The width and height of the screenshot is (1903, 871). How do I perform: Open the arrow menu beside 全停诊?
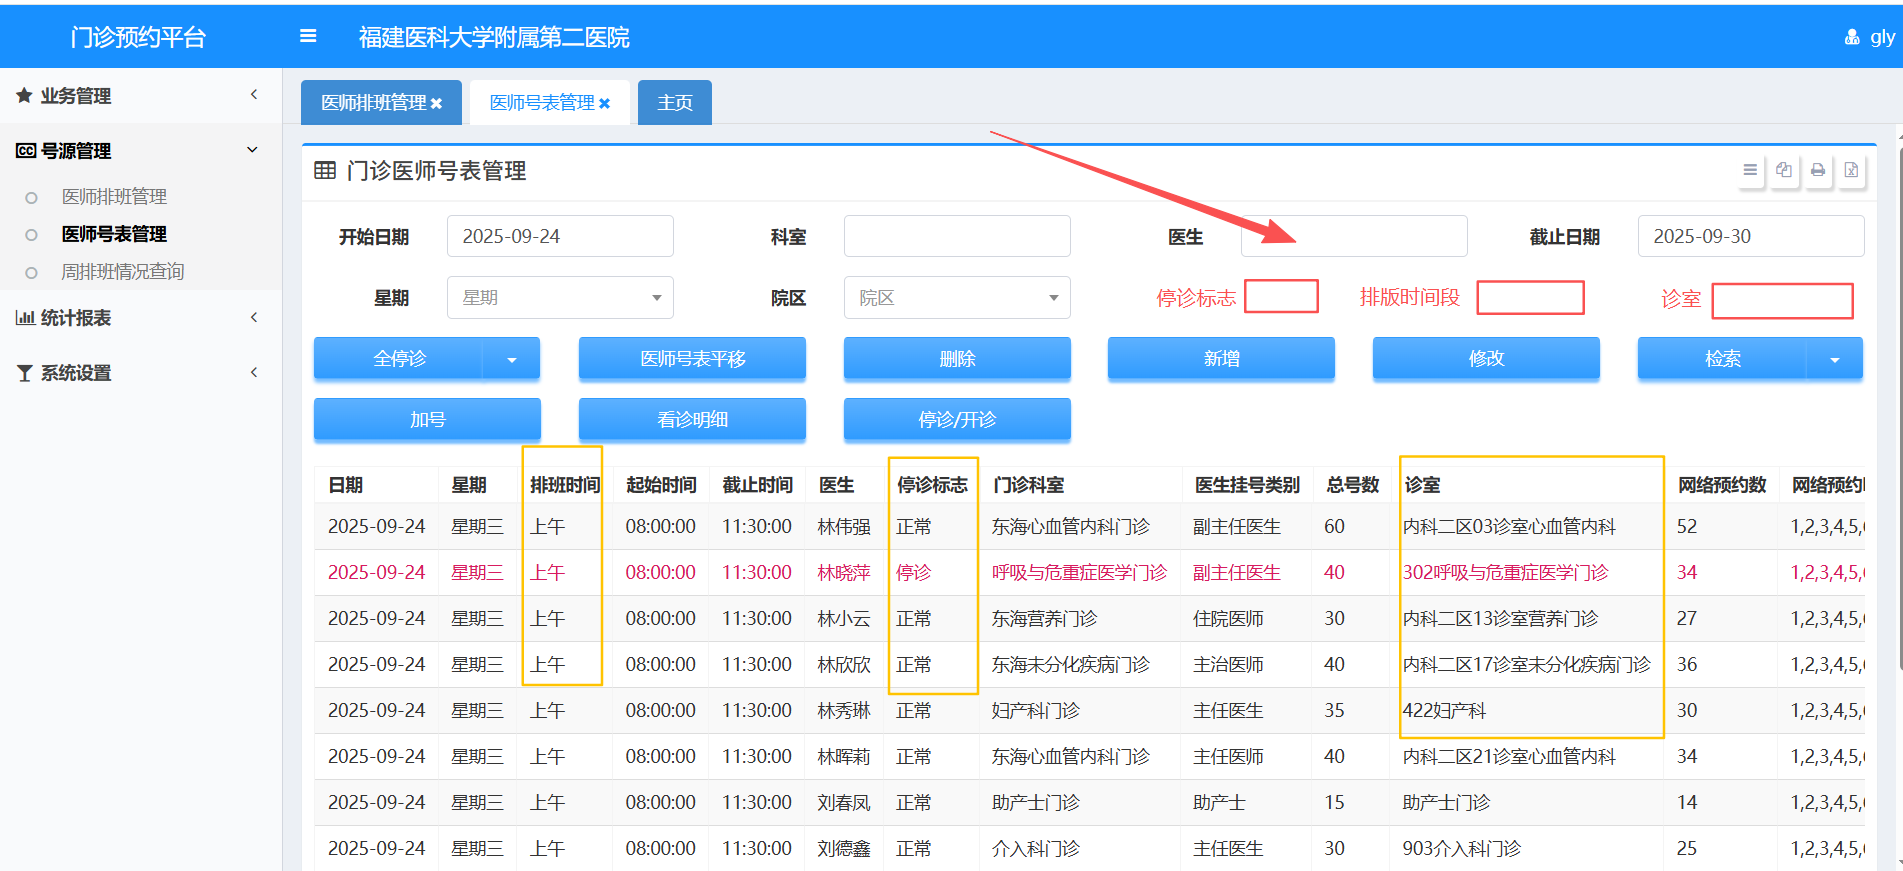click(512, 359)
